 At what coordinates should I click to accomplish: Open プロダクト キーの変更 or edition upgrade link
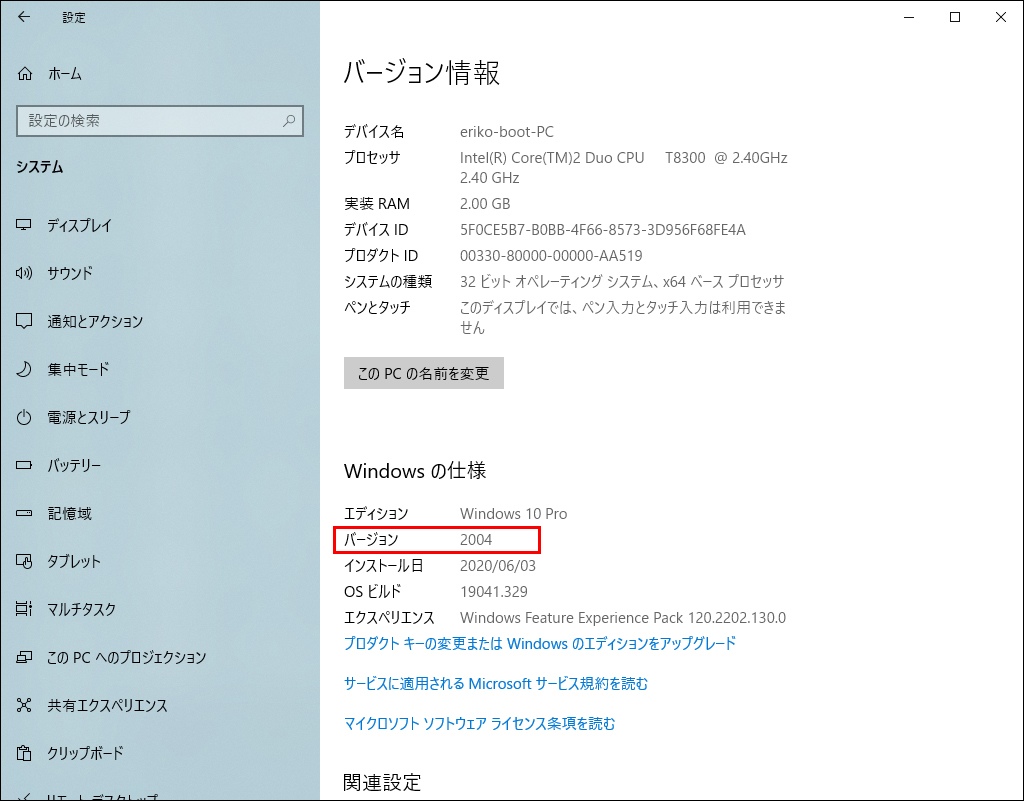pos(540,644)
